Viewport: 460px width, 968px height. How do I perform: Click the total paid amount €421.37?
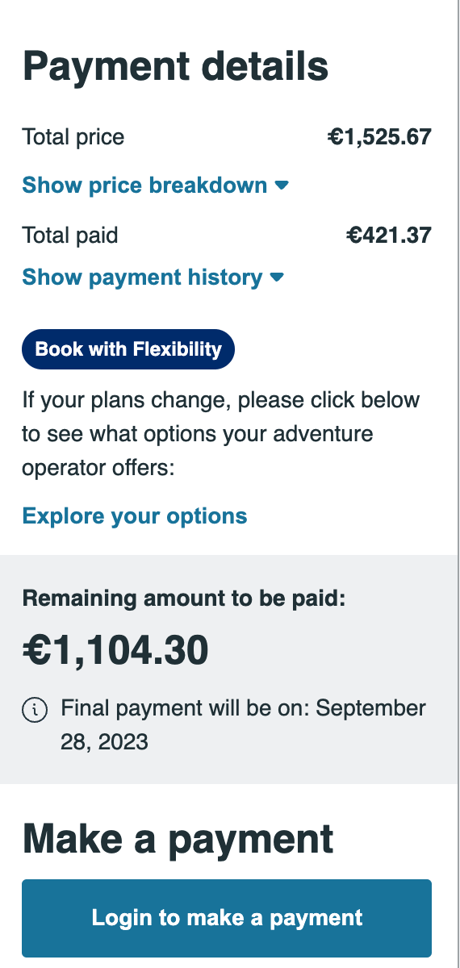point(388,235)
